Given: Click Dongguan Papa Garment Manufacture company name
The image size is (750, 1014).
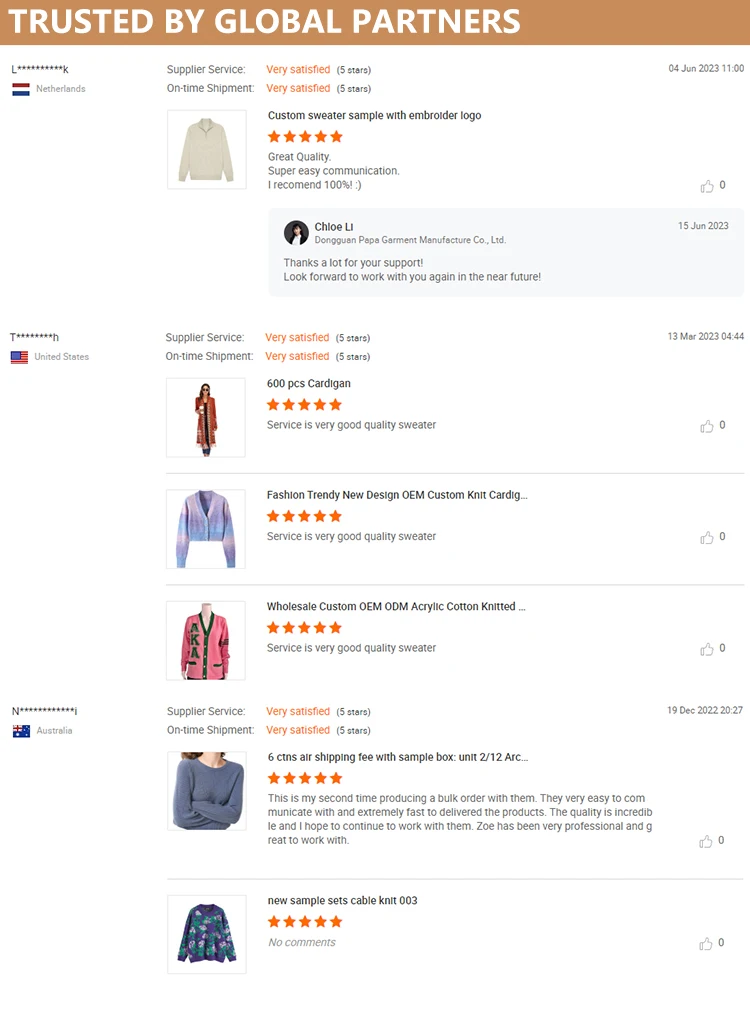Looking at the screenshot, I should pos(410,240).
